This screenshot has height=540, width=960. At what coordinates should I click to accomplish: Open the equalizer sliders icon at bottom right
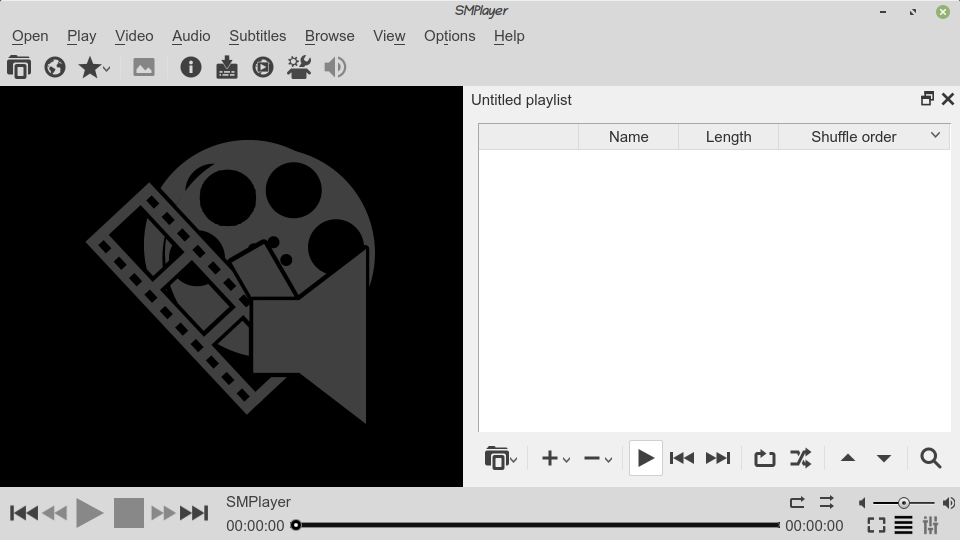tap(930, 525)
